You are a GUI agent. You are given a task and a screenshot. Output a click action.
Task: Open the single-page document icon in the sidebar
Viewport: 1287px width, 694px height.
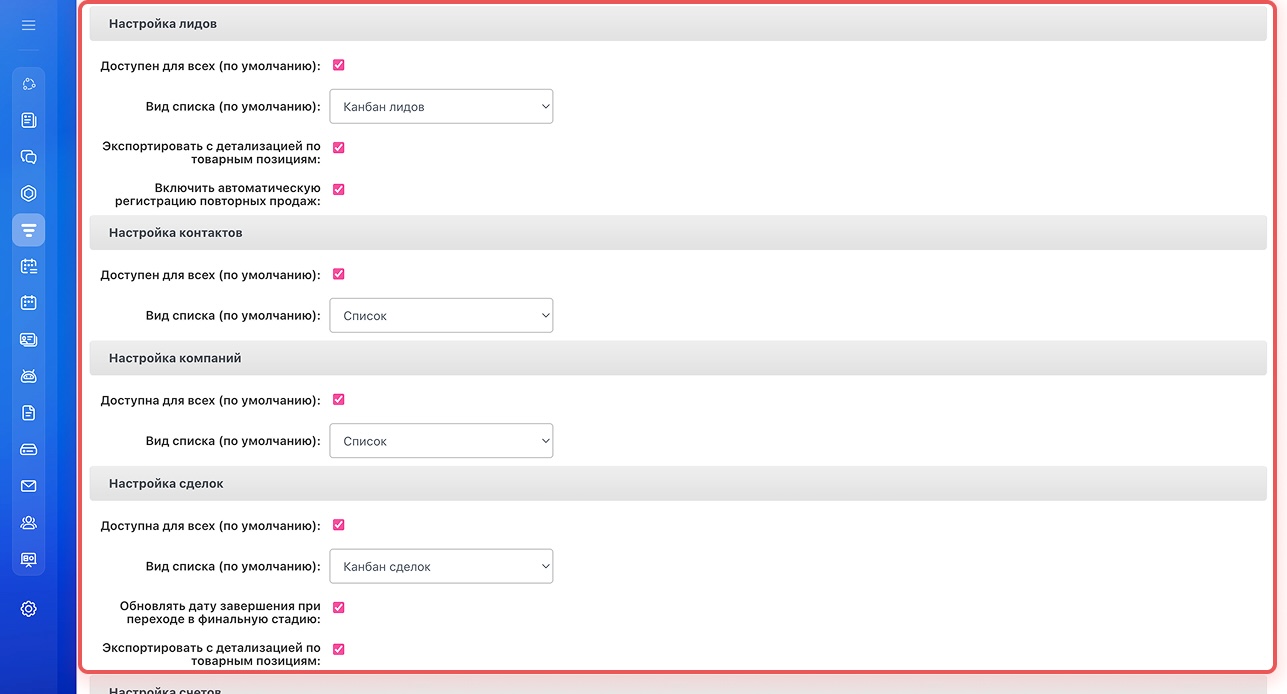click(x=28, y=413)
